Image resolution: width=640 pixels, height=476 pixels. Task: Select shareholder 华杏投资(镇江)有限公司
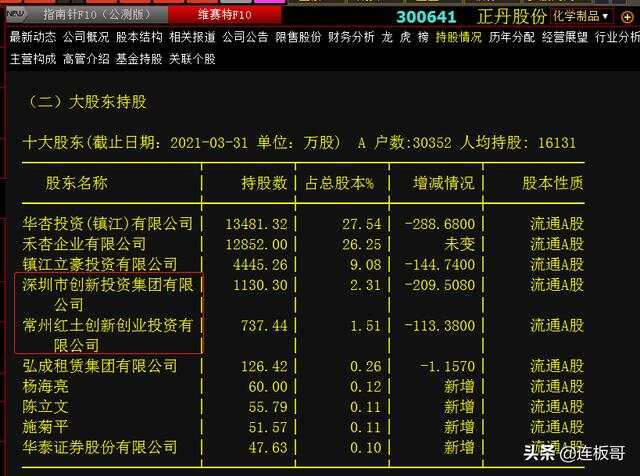(x=108, y=224)
